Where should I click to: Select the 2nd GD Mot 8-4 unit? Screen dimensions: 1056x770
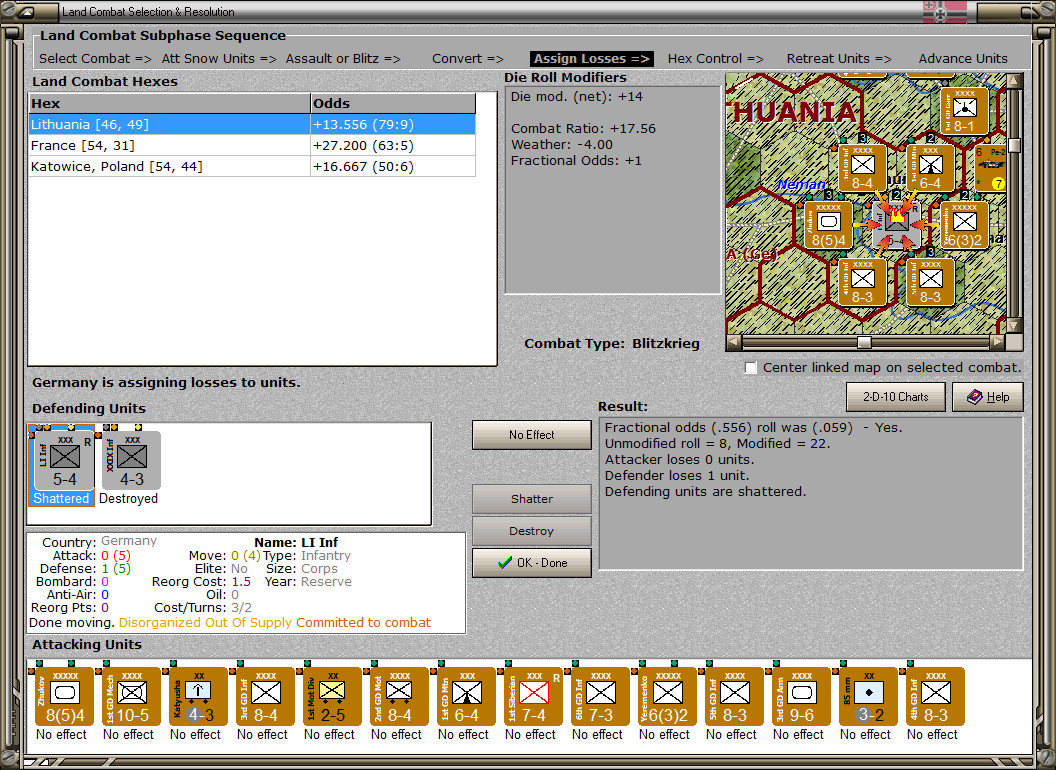399,696
